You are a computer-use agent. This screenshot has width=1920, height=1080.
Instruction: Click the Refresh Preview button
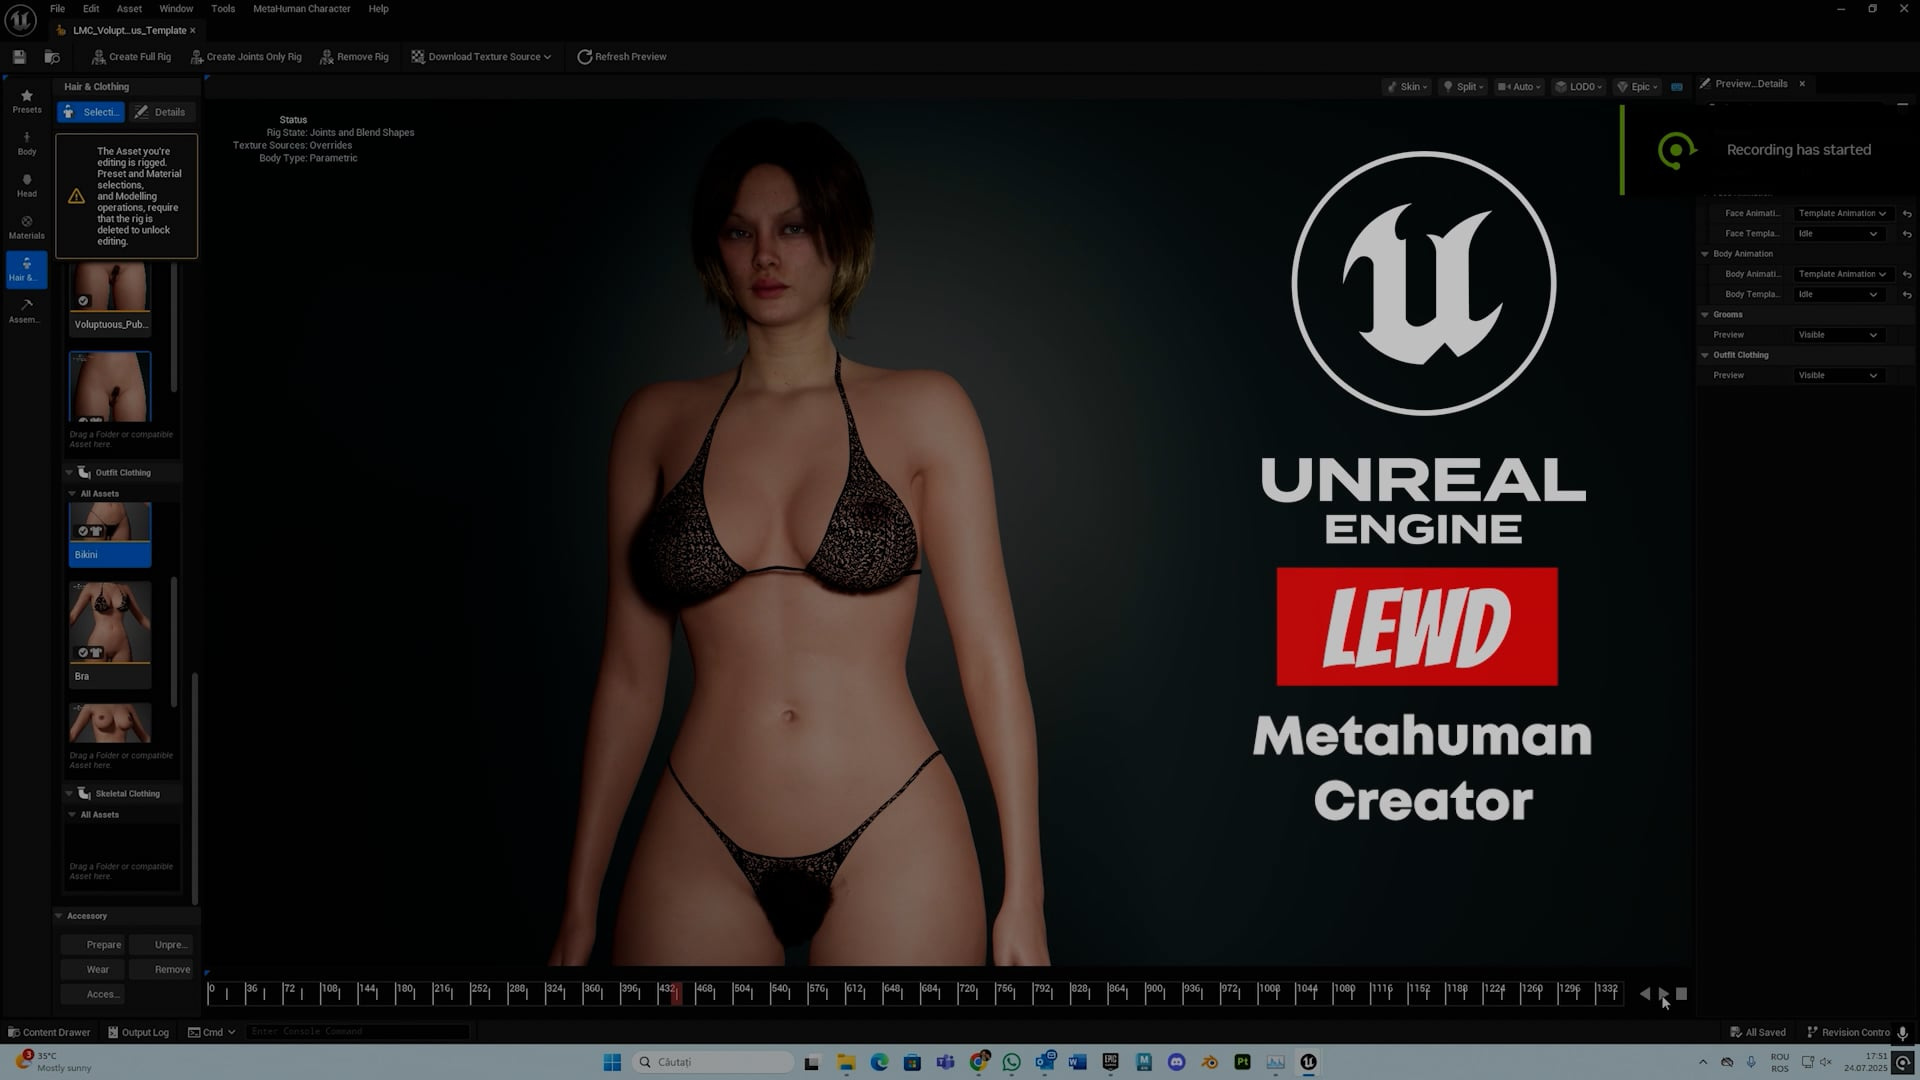click(622, 57)
